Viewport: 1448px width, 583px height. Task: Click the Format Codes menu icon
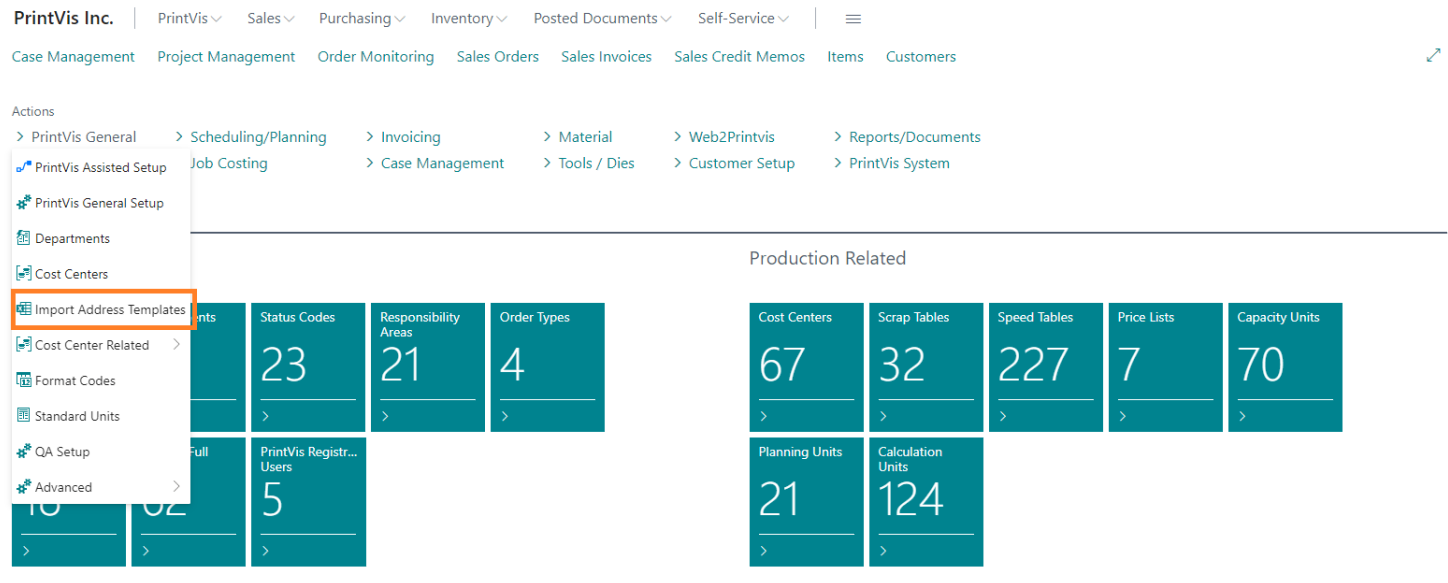(24, 380)
